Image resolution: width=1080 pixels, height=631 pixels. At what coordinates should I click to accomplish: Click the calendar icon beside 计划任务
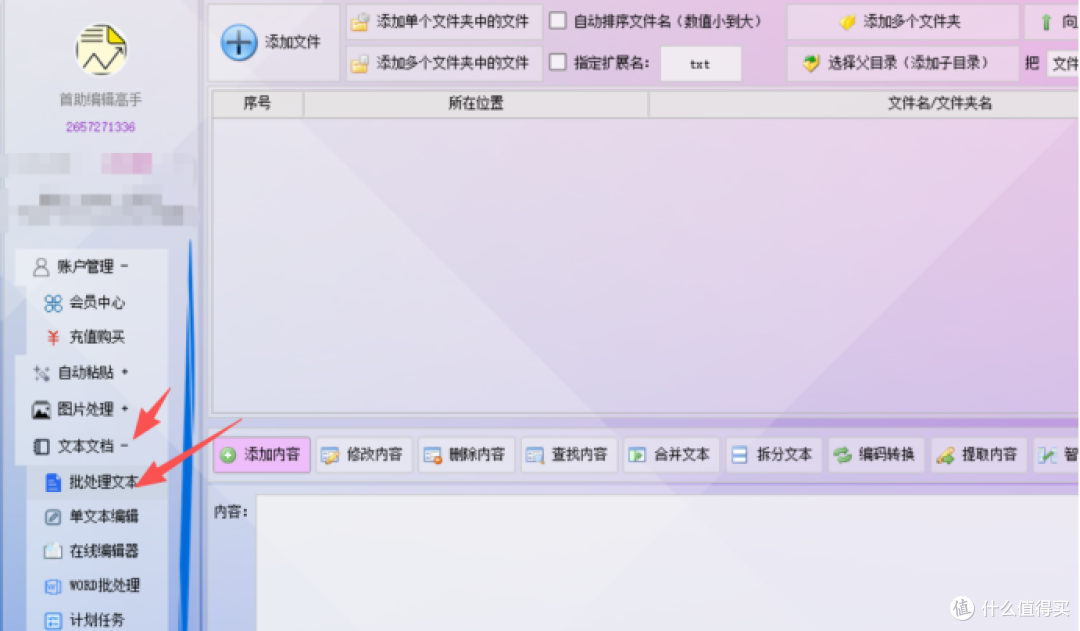53,621
